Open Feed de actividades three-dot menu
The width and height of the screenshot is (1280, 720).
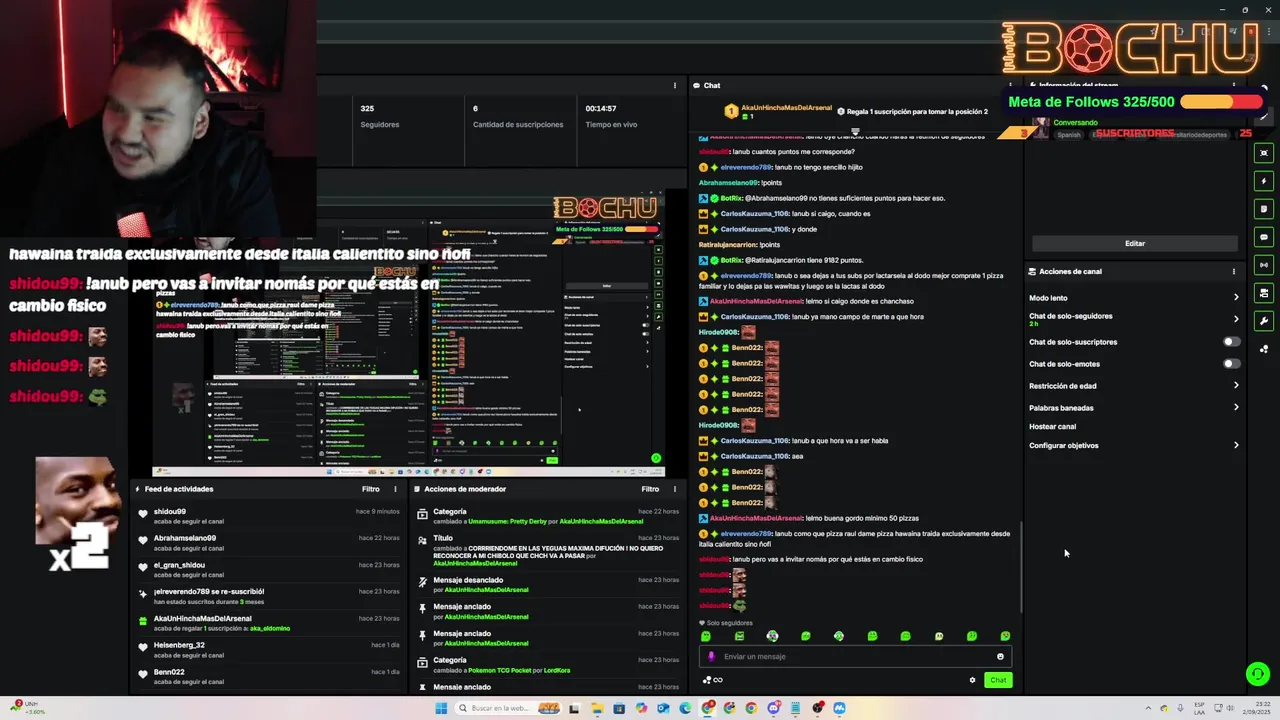pos(395,489)
